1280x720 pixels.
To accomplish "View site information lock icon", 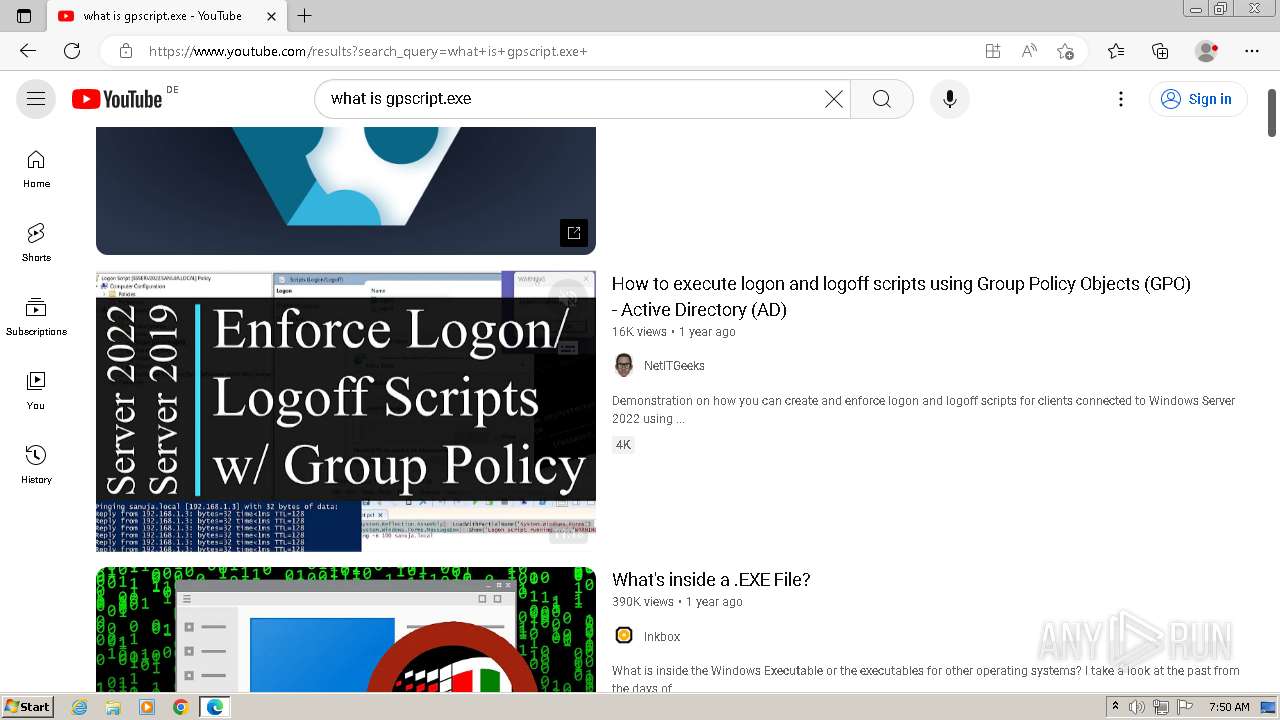I will pos(125,51).
